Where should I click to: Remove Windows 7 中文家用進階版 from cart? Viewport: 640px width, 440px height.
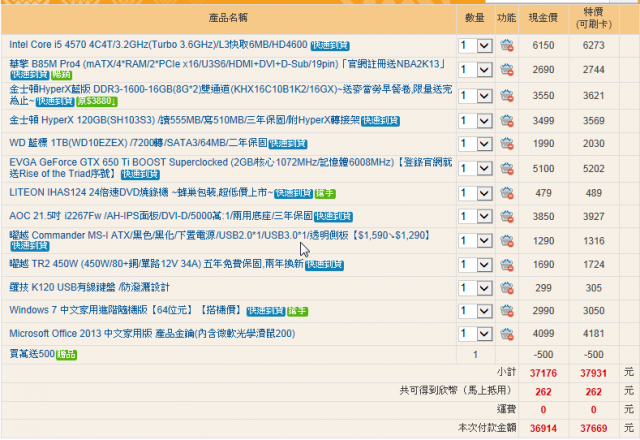[x=507, y=311]
